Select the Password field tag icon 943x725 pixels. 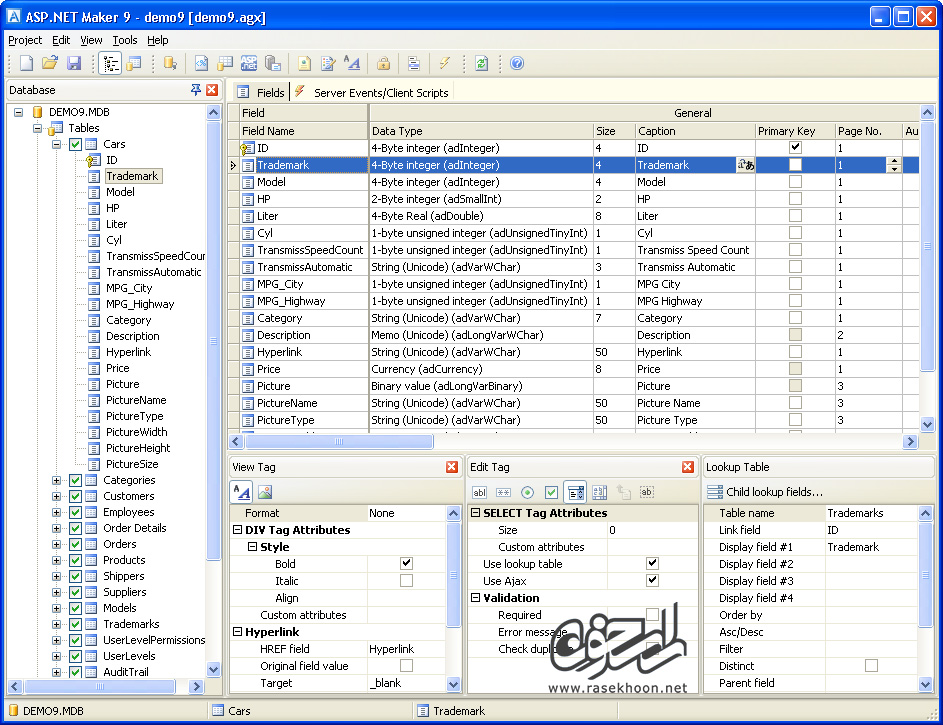pyautogui.click(x=502, y=490)
